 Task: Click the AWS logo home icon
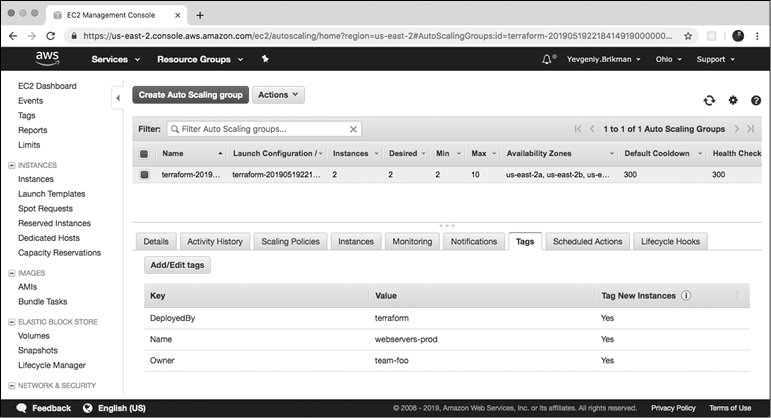(48, 59)
